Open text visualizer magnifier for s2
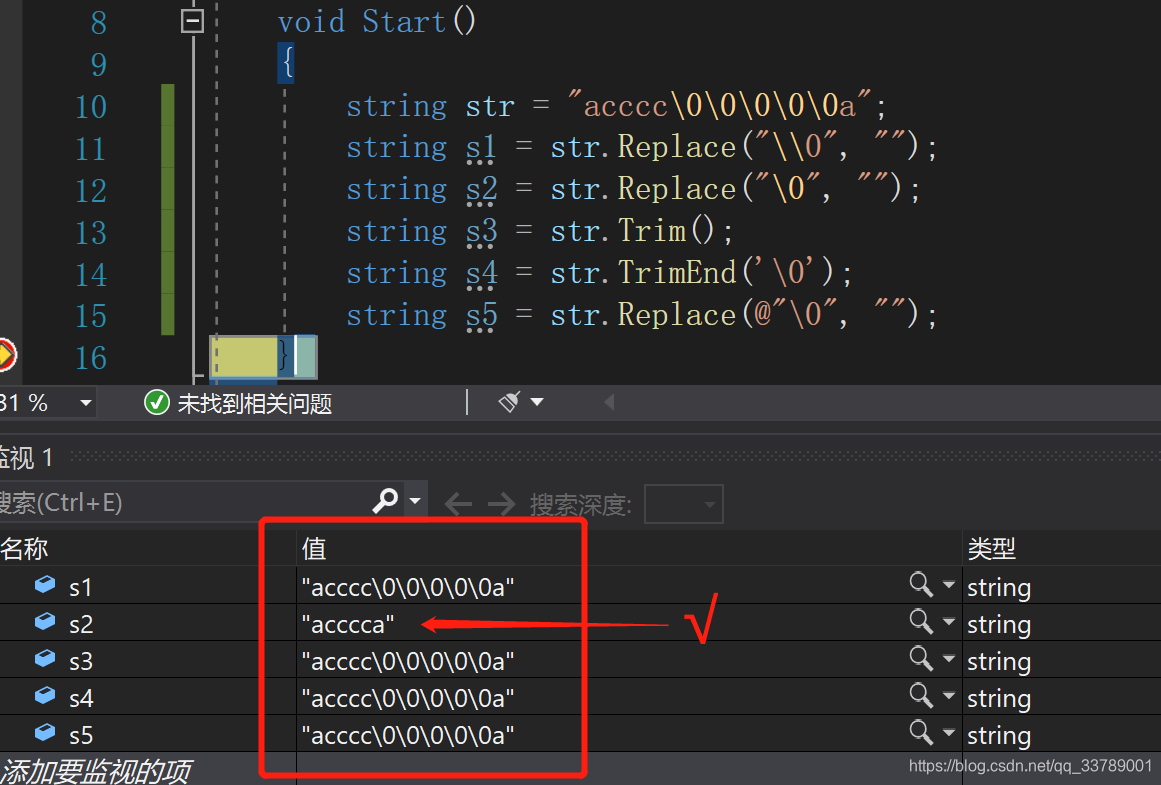Viewport: 1161px width, 785px height. coord(921,621)
